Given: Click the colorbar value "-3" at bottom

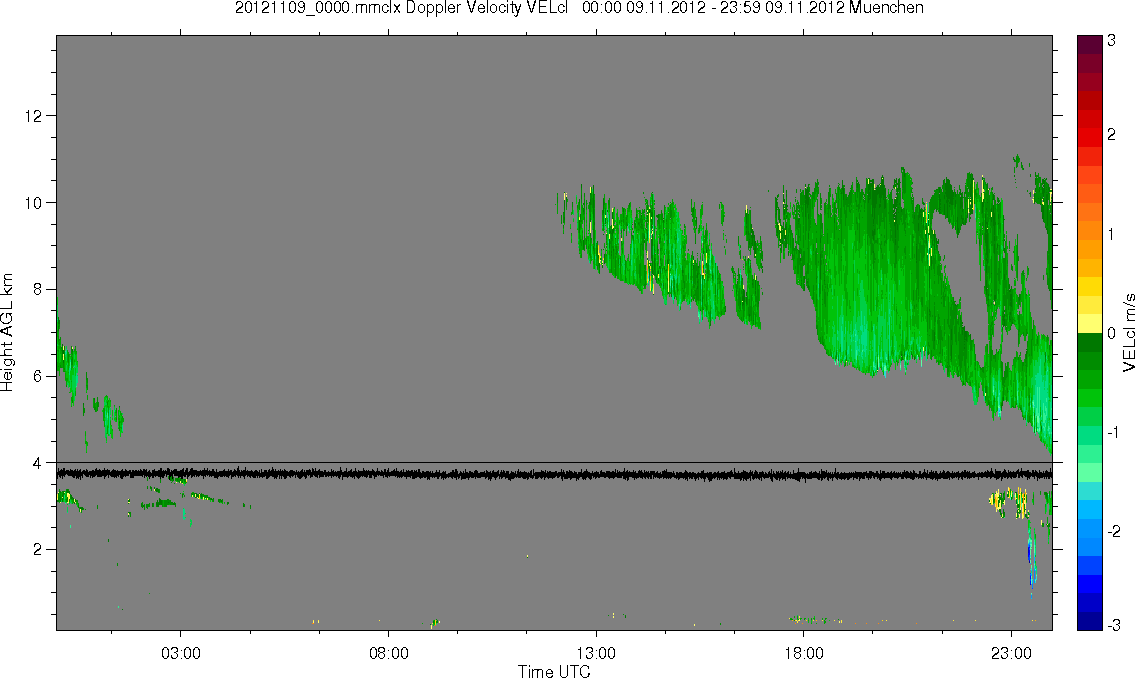Looking at the screenshot, I should 1114,624.
